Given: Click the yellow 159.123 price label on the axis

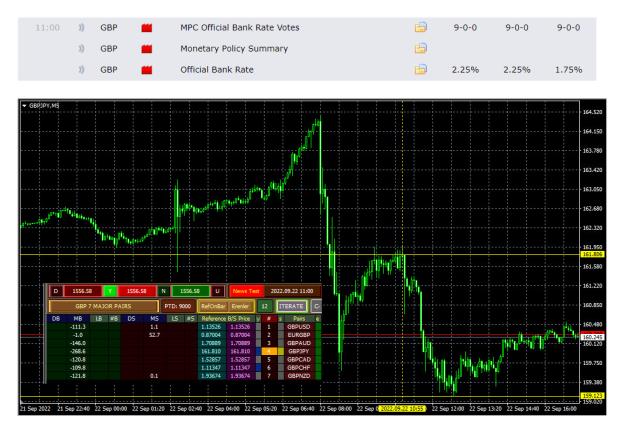Looking at the screenshot, I should pyautogui.click(x=592, y=396).
